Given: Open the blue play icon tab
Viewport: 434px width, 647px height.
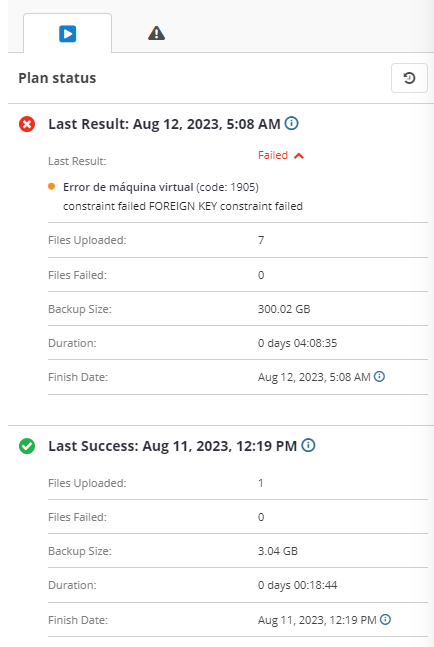Looking at the screenshot, I should [x=68, y=33].
